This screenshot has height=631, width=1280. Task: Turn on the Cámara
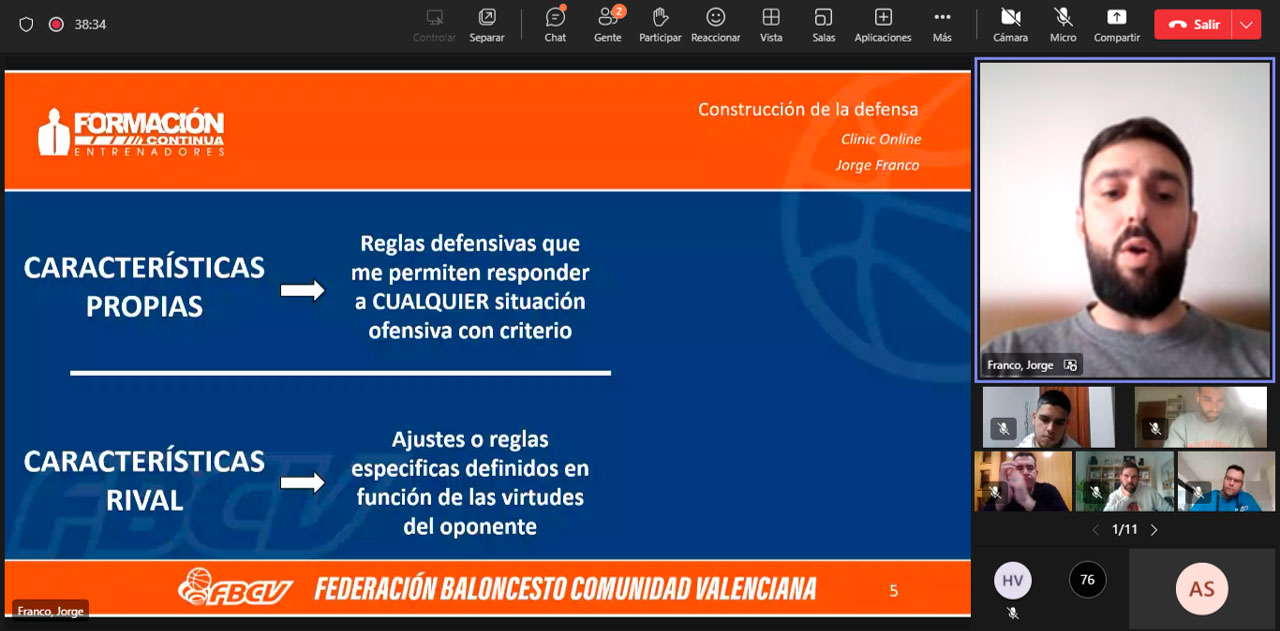coord(1010,25)
